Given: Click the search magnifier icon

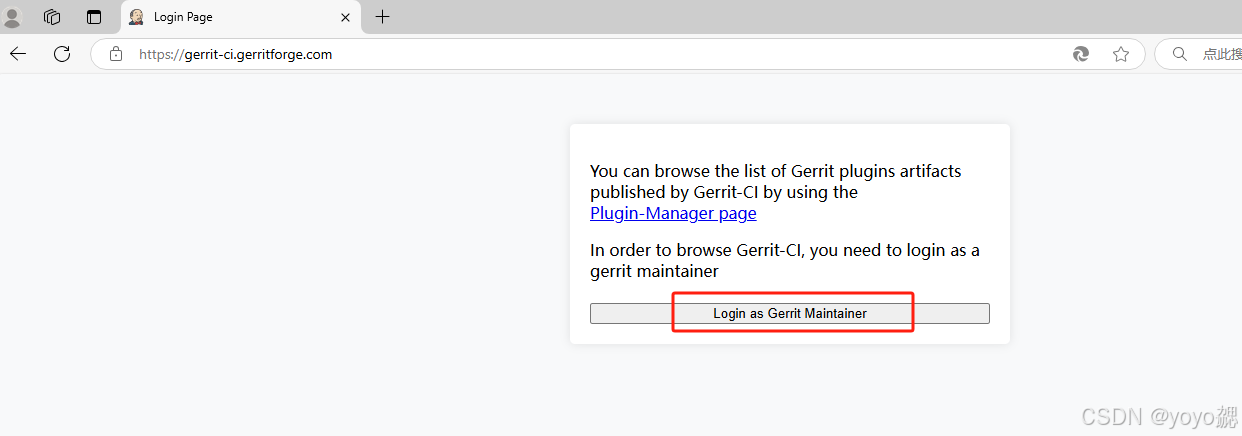Looking at the screenshot, I should point(1180,54).
